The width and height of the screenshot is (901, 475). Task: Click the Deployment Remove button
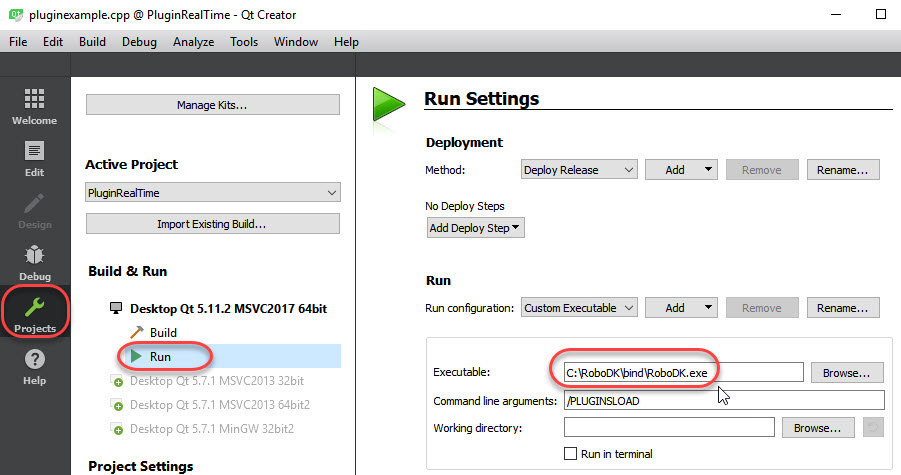pyautogui.click(x=762, y=170)
